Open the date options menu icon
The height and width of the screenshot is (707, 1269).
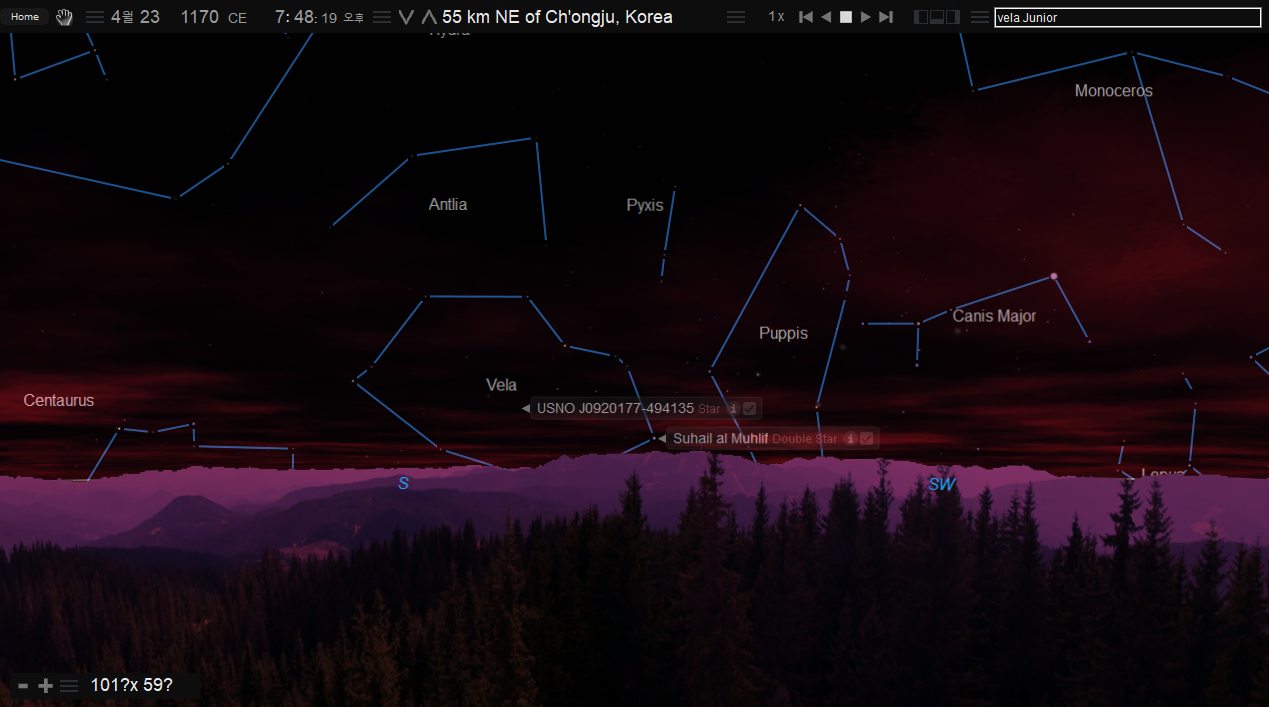tap(95, 17)
